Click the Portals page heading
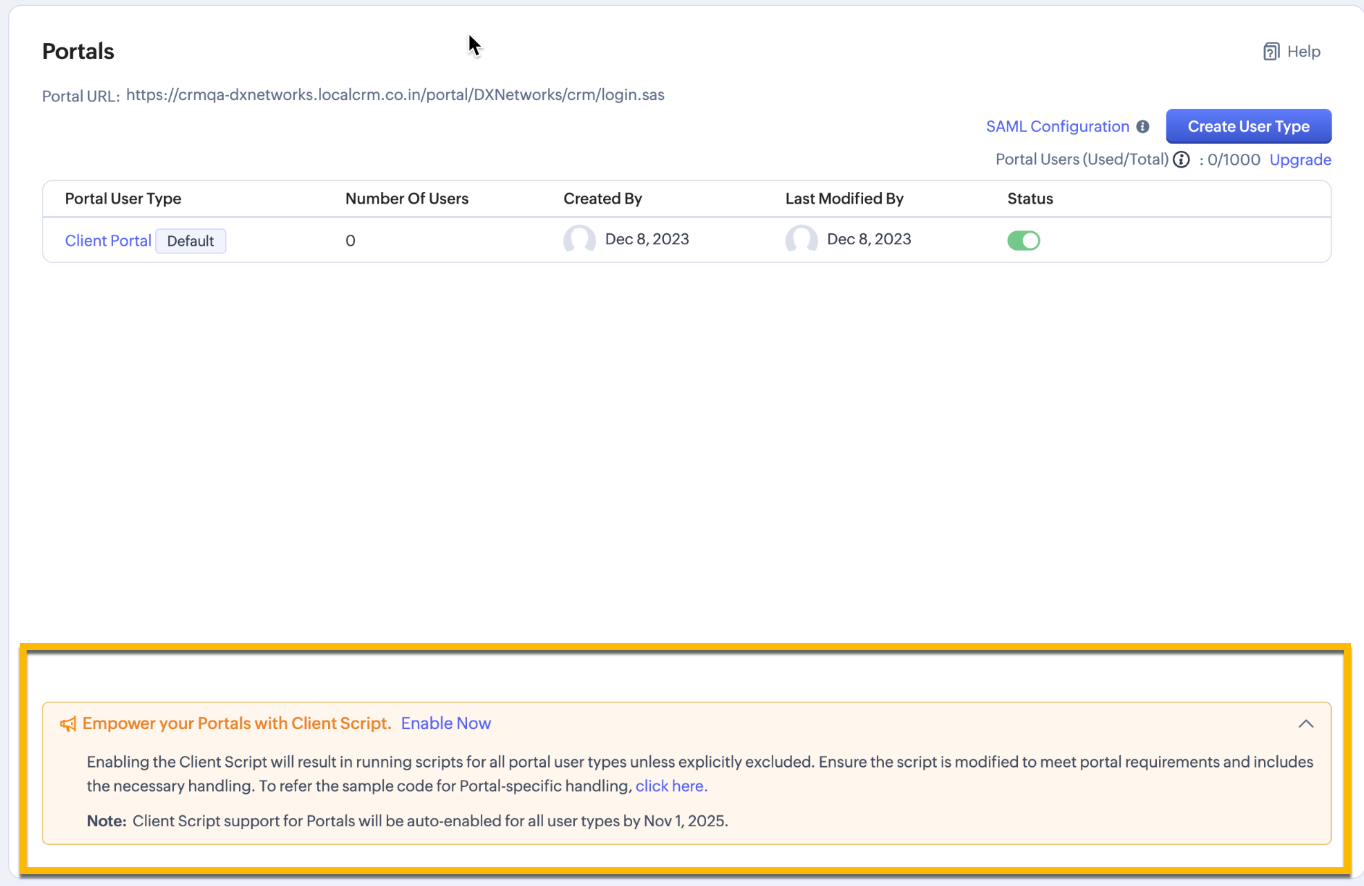 pyautogui.click(x=78, y=51)
